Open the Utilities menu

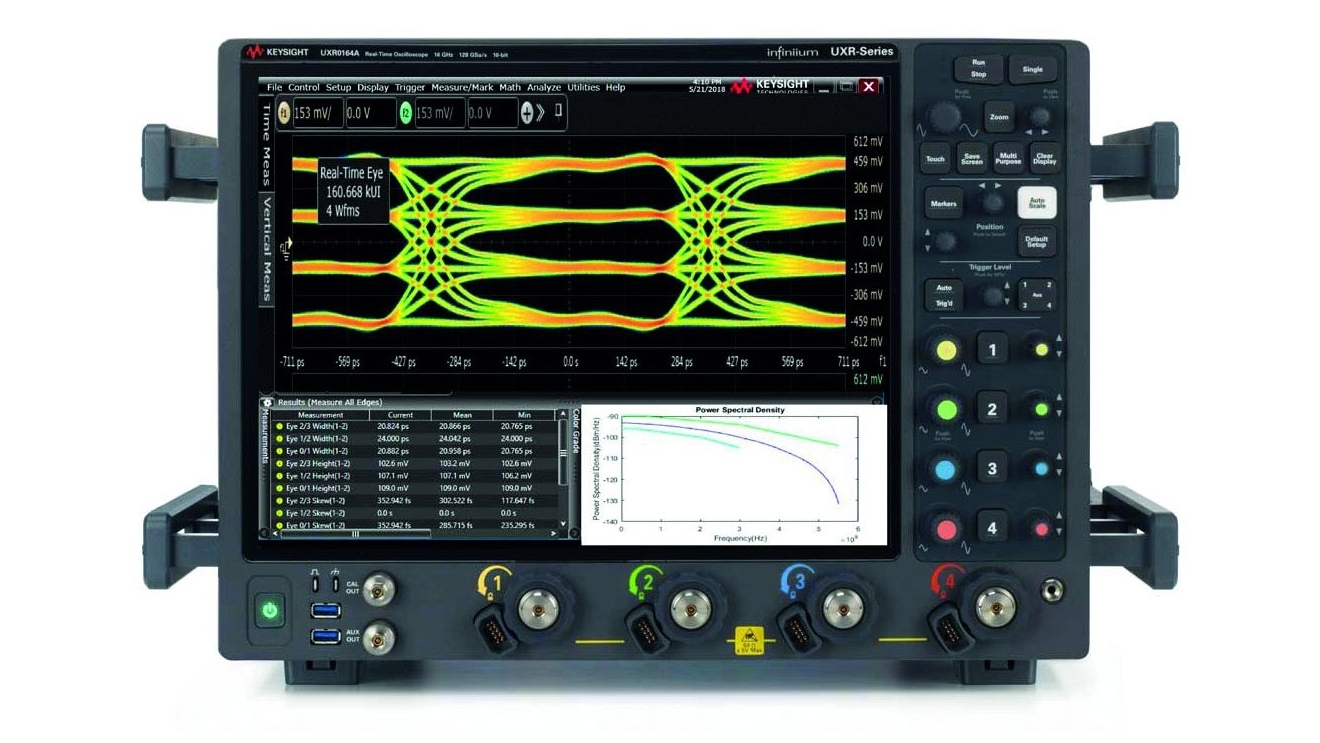pyautogui.click(x=583, y=87)
